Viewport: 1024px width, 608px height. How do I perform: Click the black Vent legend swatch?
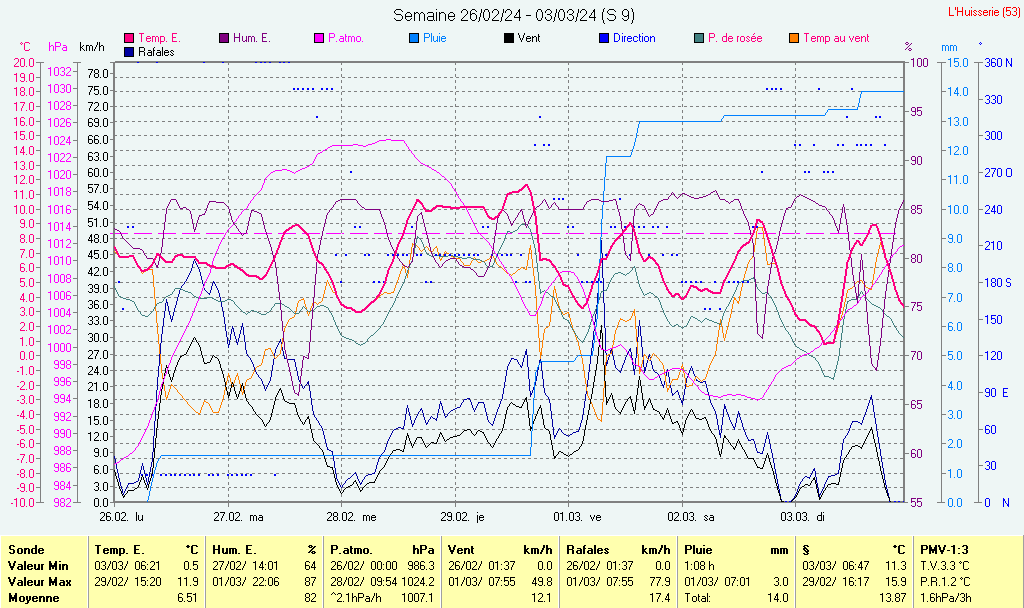[x=508, y=38]
